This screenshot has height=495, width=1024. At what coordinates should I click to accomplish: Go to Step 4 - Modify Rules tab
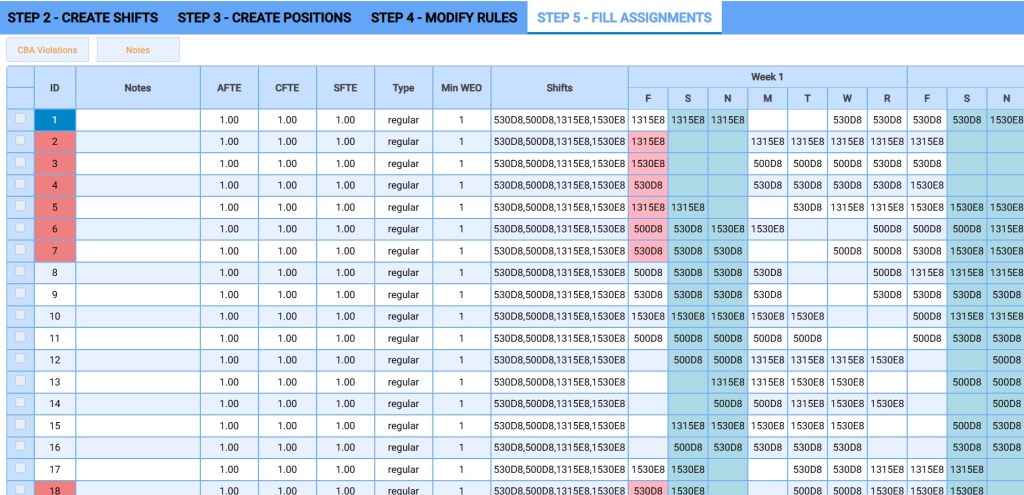point(444,18)
